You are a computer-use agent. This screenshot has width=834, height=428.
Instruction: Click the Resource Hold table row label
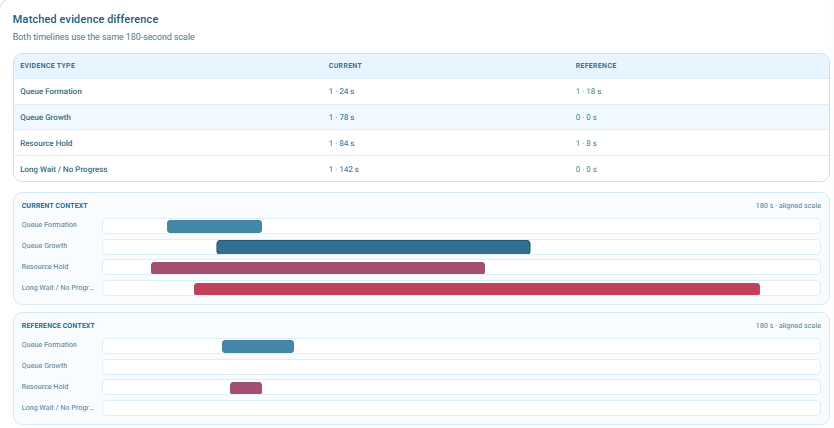[x=46, y=144]
